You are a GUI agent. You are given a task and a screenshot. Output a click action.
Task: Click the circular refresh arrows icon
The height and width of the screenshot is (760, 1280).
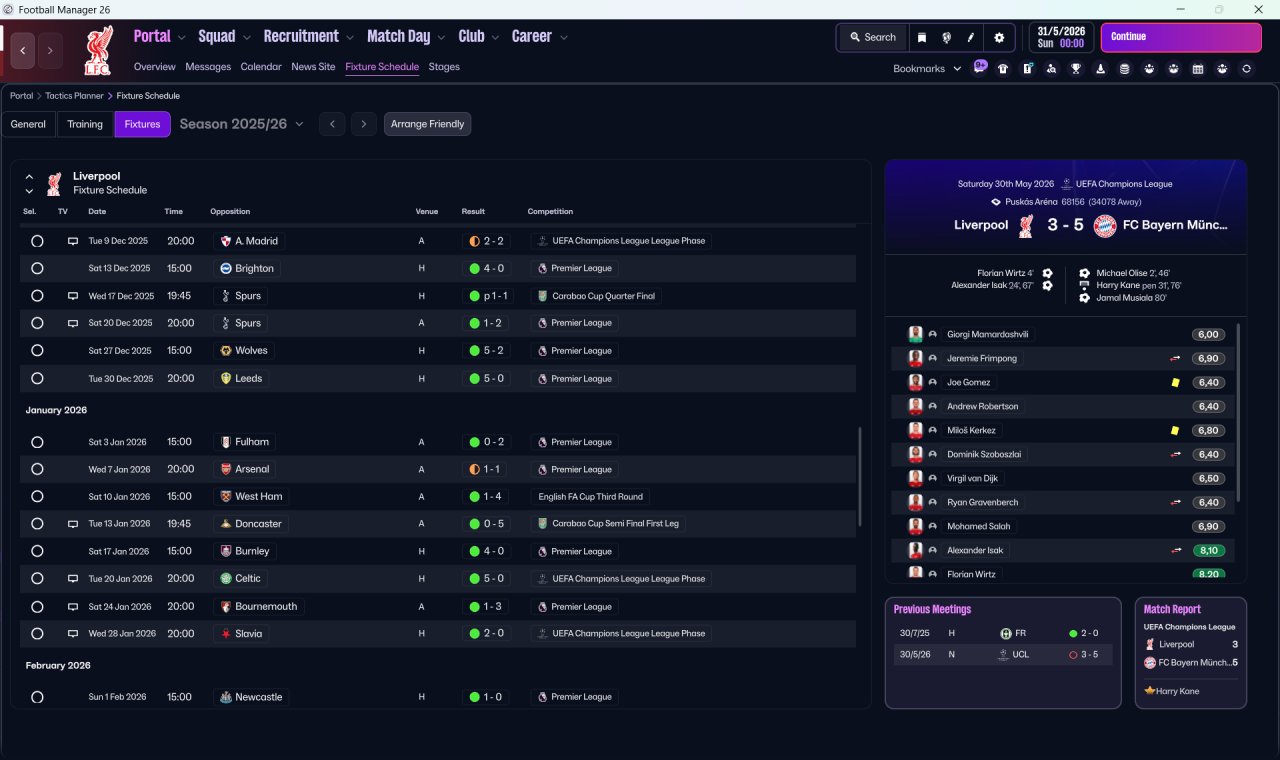point(1246,69)
